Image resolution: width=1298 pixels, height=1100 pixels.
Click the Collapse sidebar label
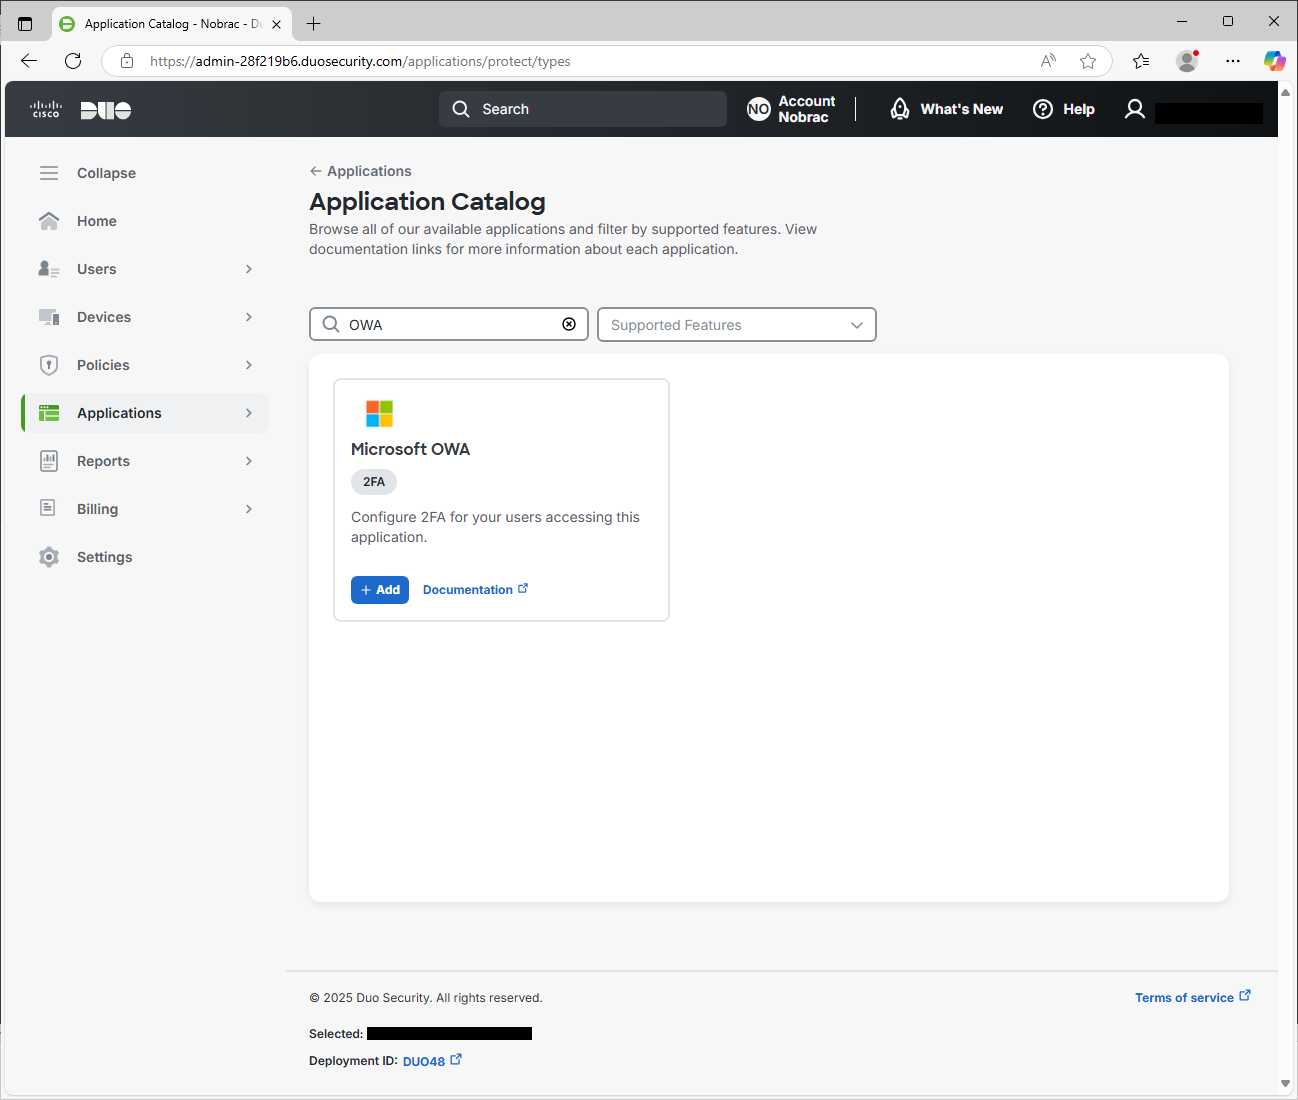106,173
